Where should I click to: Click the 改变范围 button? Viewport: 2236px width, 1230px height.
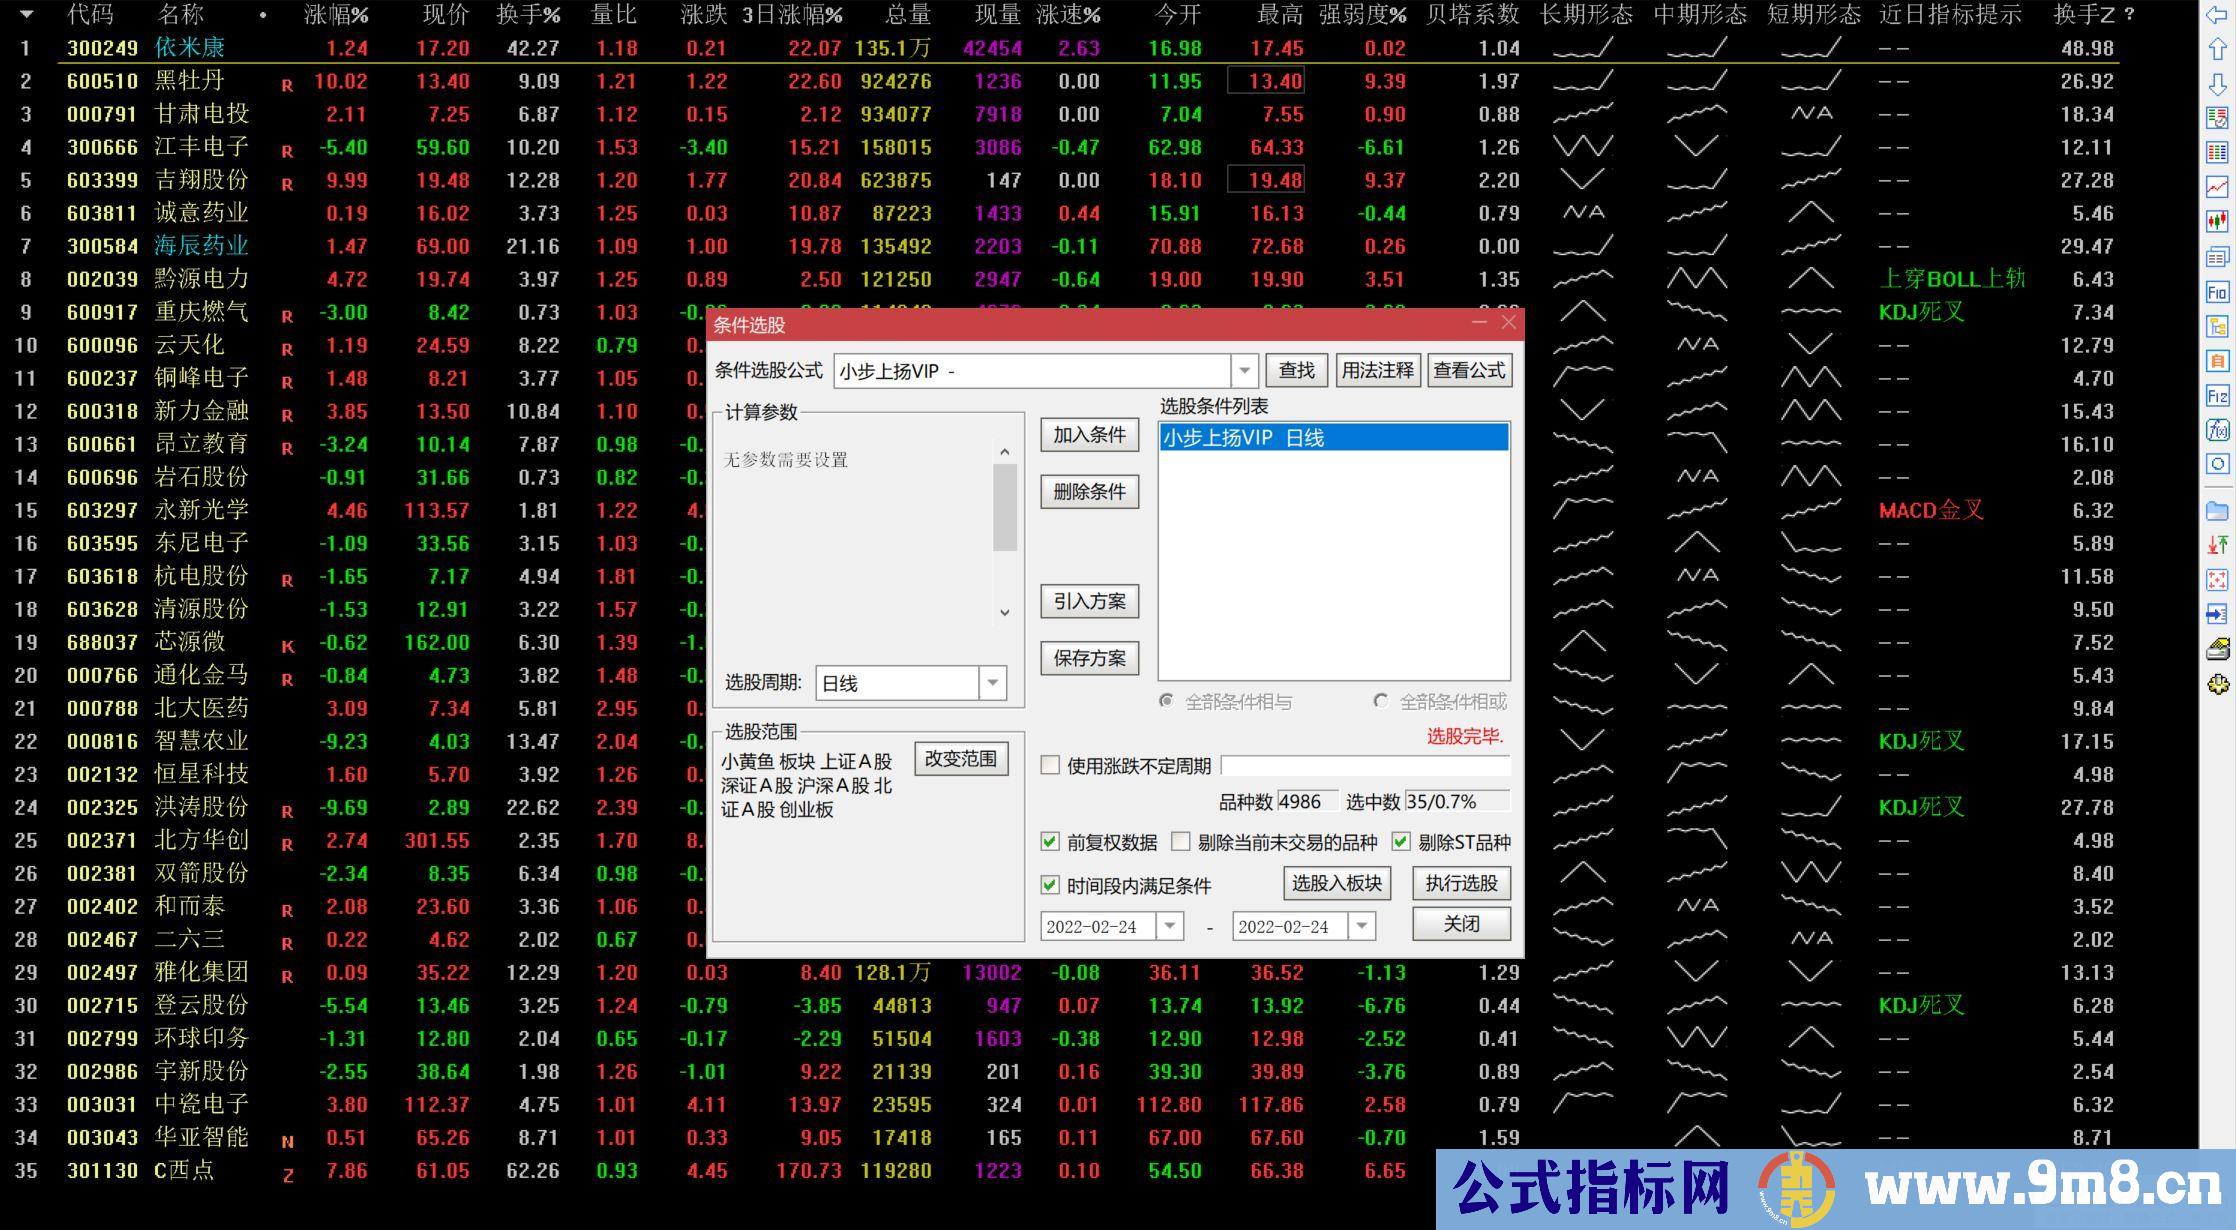tap(961, 759)
